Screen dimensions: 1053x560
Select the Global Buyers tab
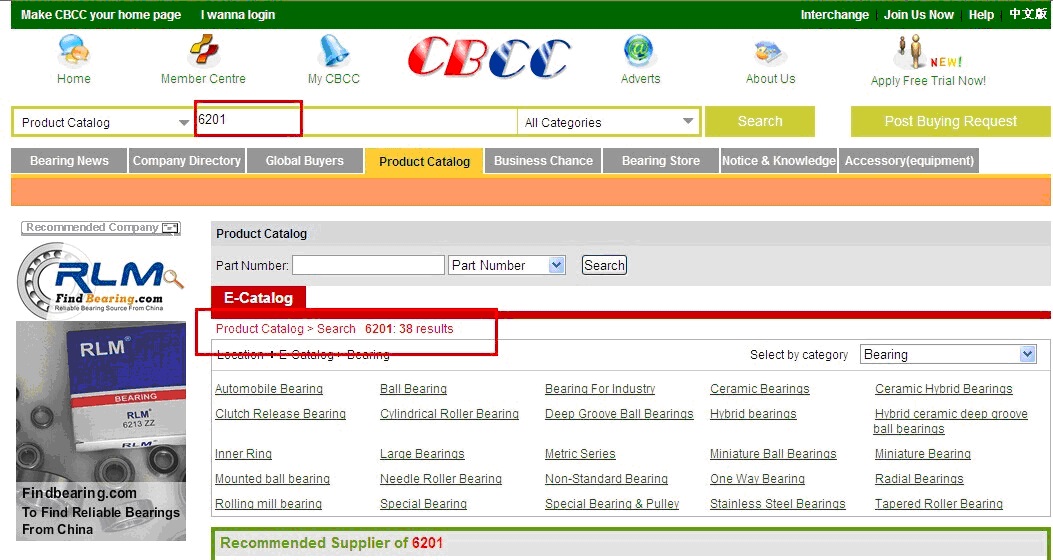(304, 161)
